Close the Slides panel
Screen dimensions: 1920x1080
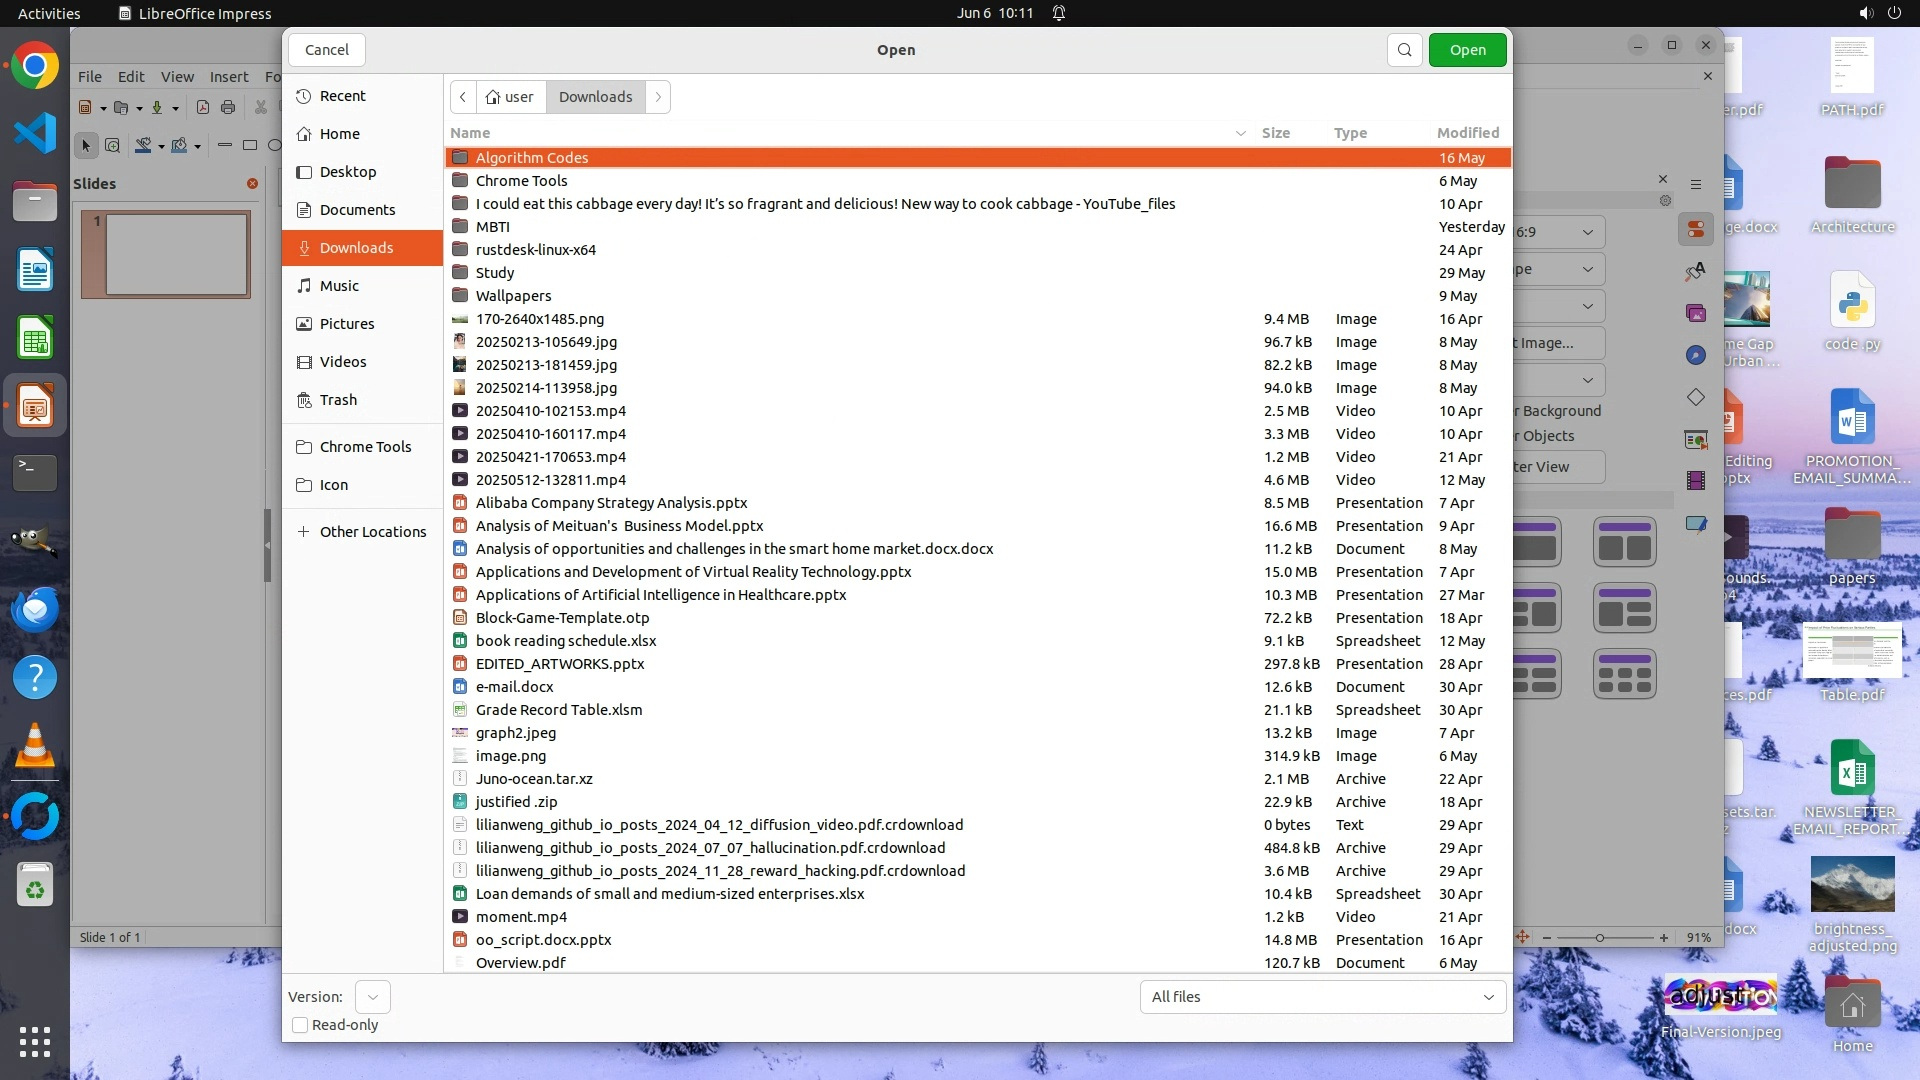click(x=252, y=184)
